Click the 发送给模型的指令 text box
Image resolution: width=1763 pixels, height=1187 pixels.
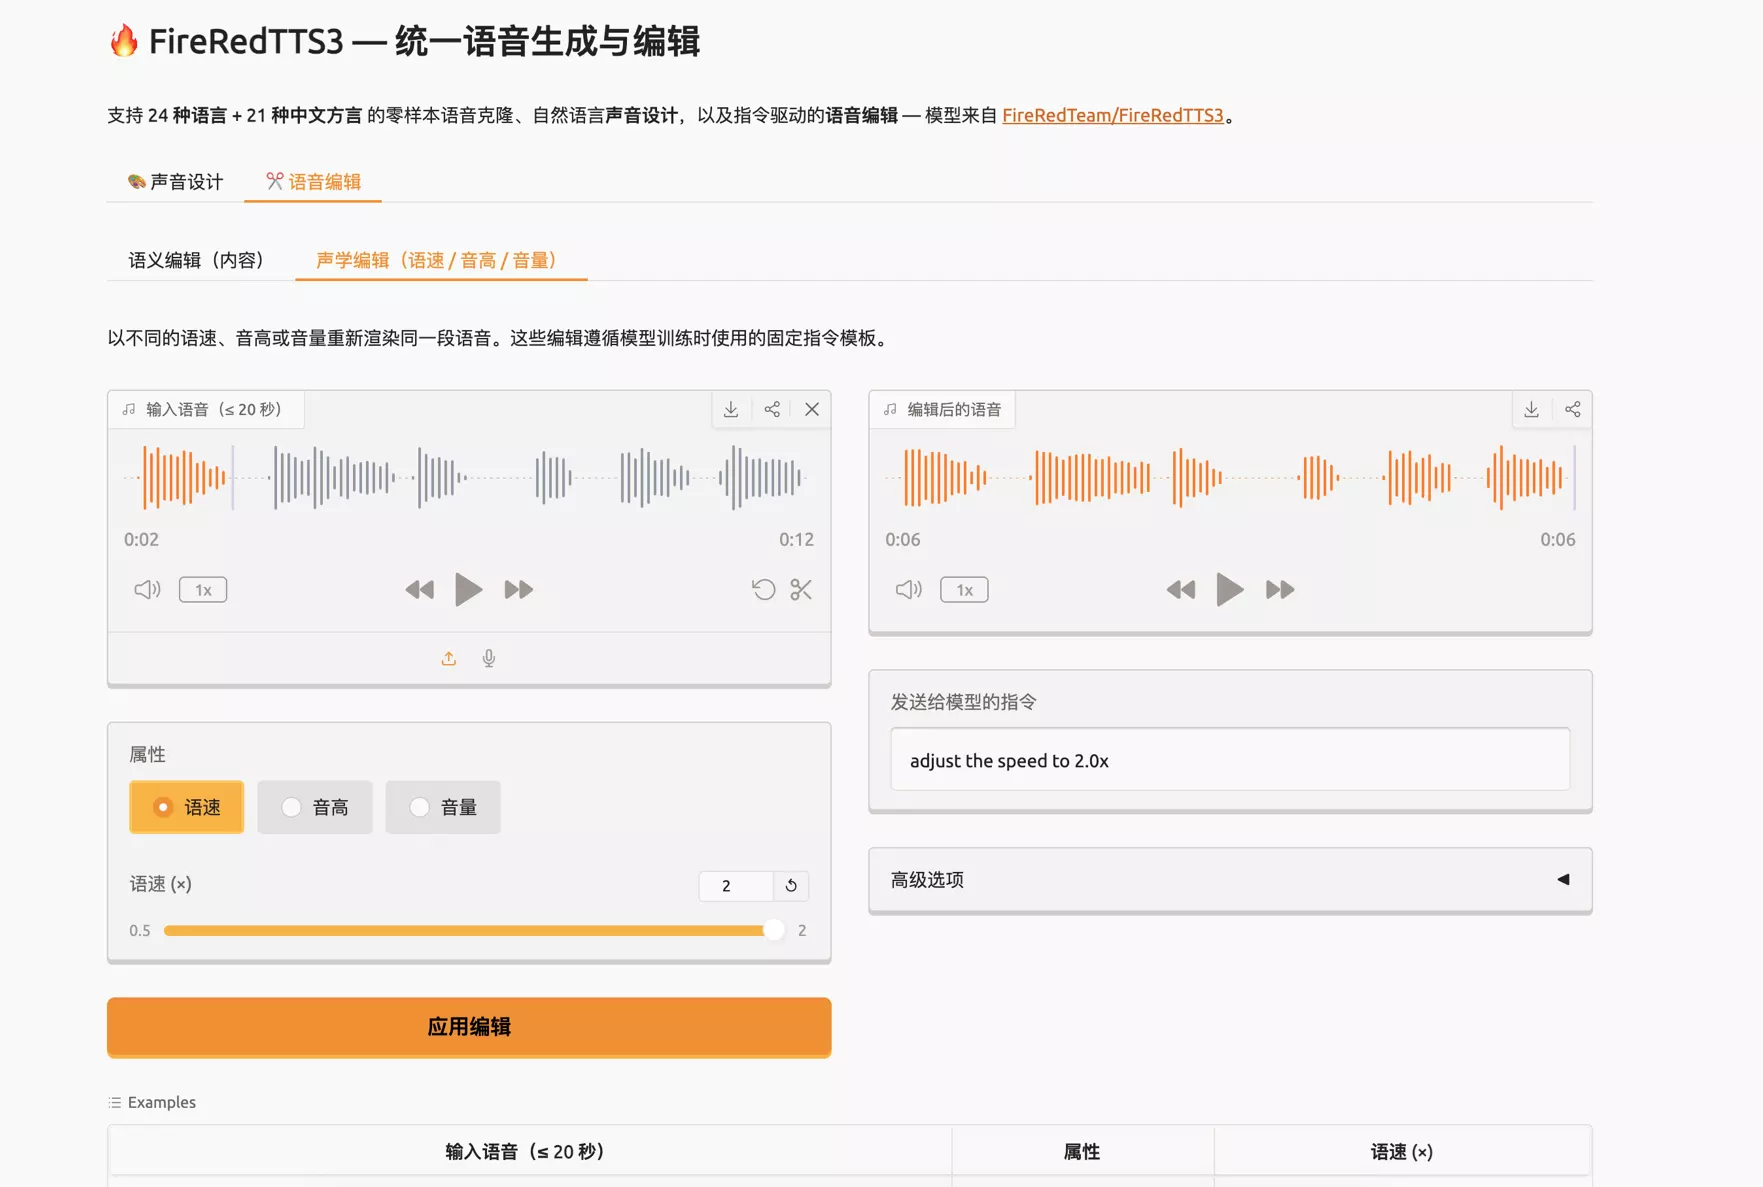1230,760
